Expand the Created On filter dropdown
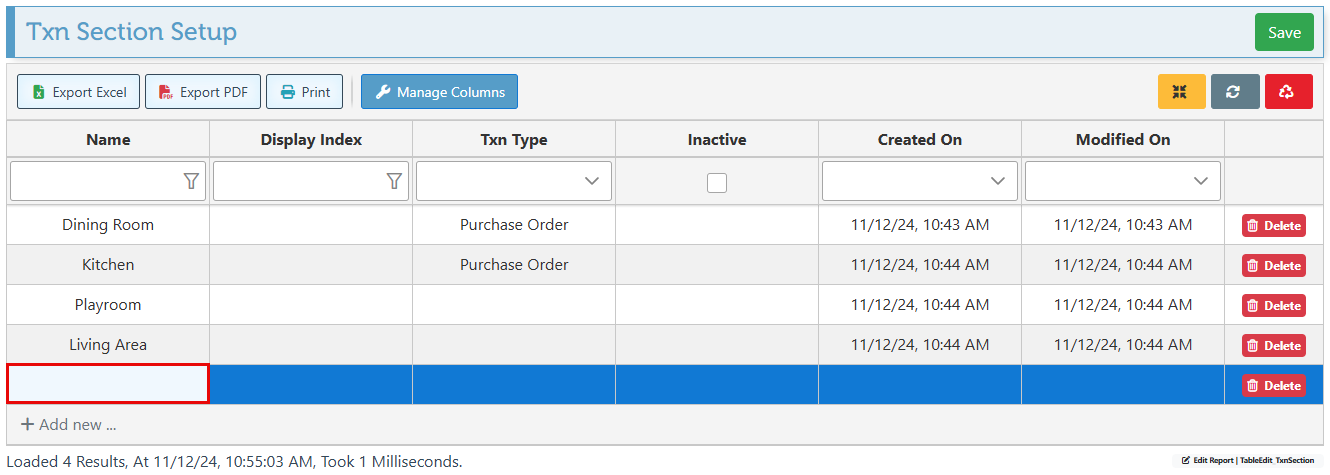The image size is (1330, 475). tap(919, 181)
